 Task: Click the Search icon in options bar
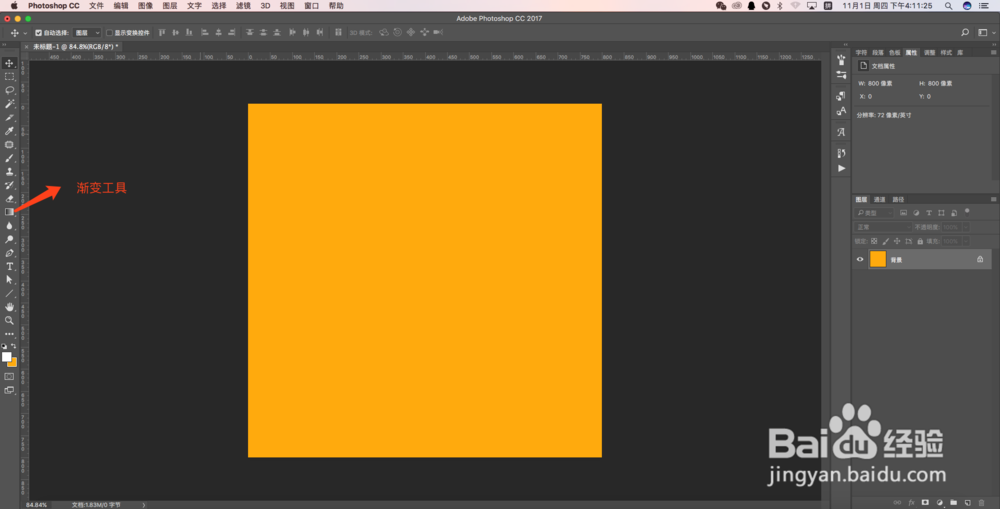[965, 33]
